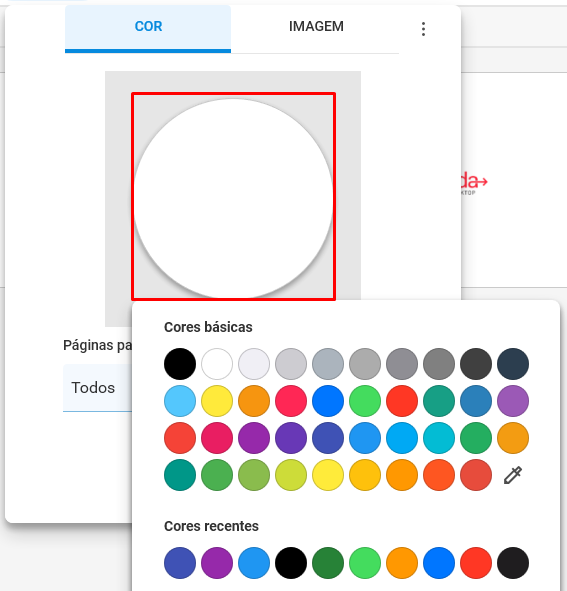Pick the pink-red swatch in the second basic row
The height and width of the screenshot is (591, 567).
pos(291,401)
